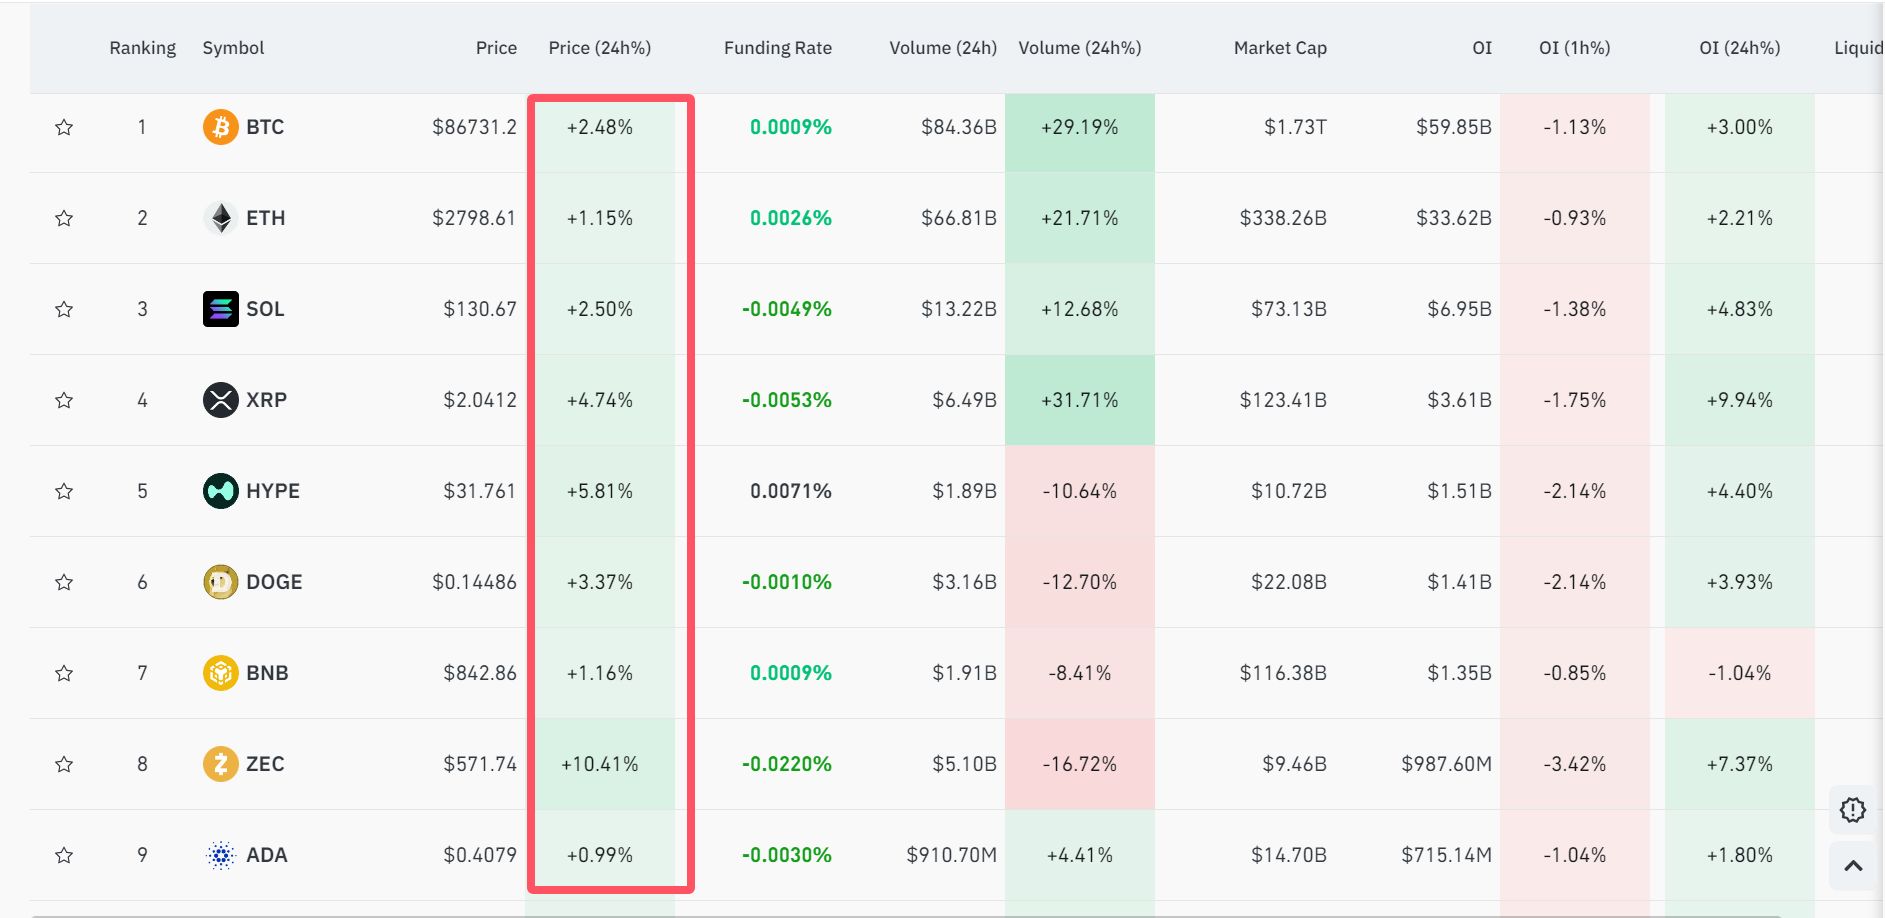
Task: Click the Cardano ADA icon
Action: pos(220,855)
